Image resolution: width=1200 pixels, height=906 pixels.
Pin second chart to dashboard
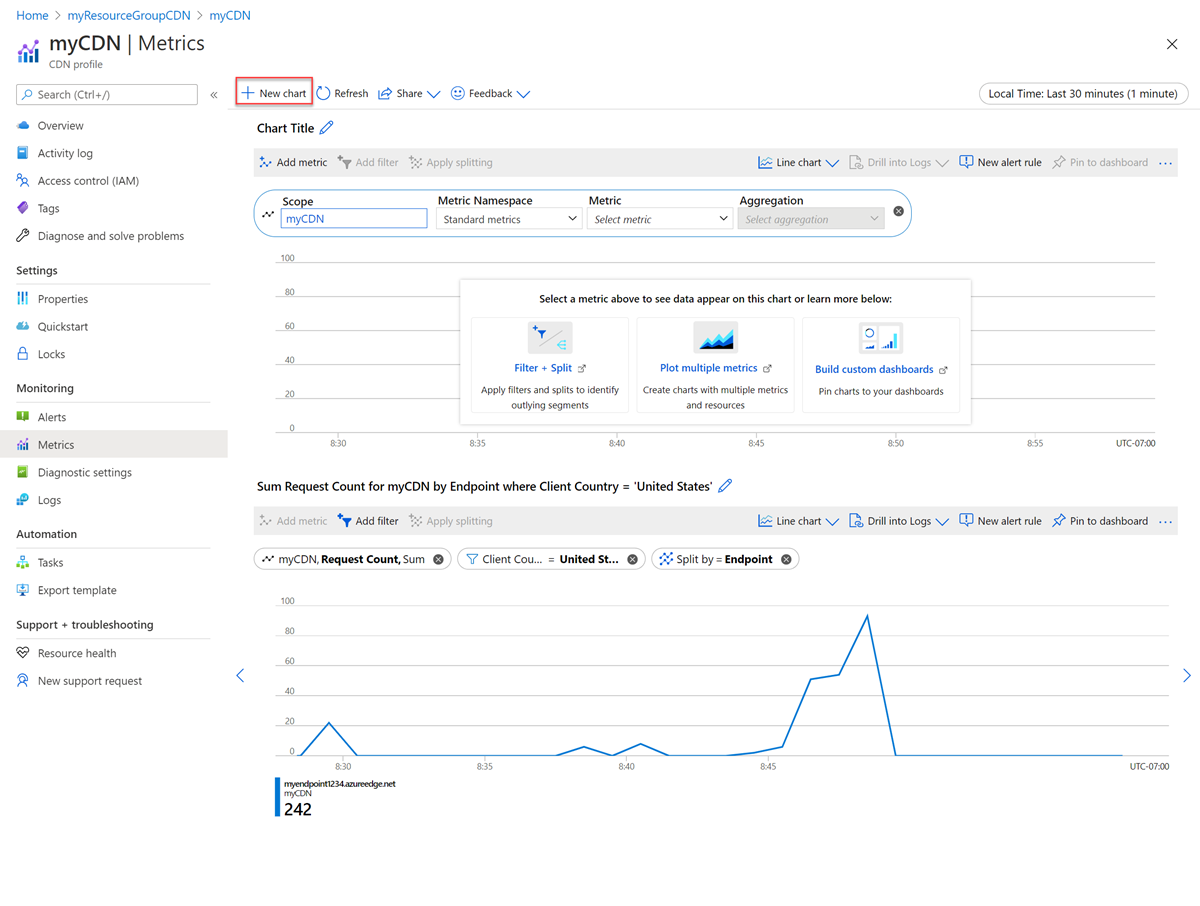pyautogui.click(x=1100, y=521)
